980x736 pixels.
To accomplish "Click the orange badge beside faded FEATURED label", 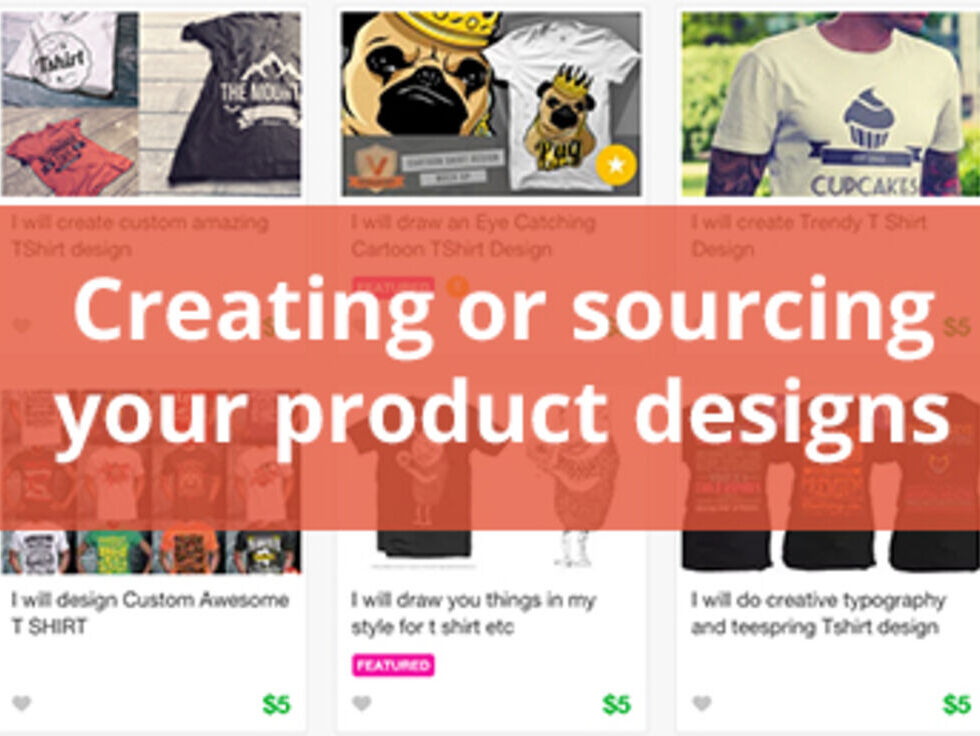I will pos(458,286).
